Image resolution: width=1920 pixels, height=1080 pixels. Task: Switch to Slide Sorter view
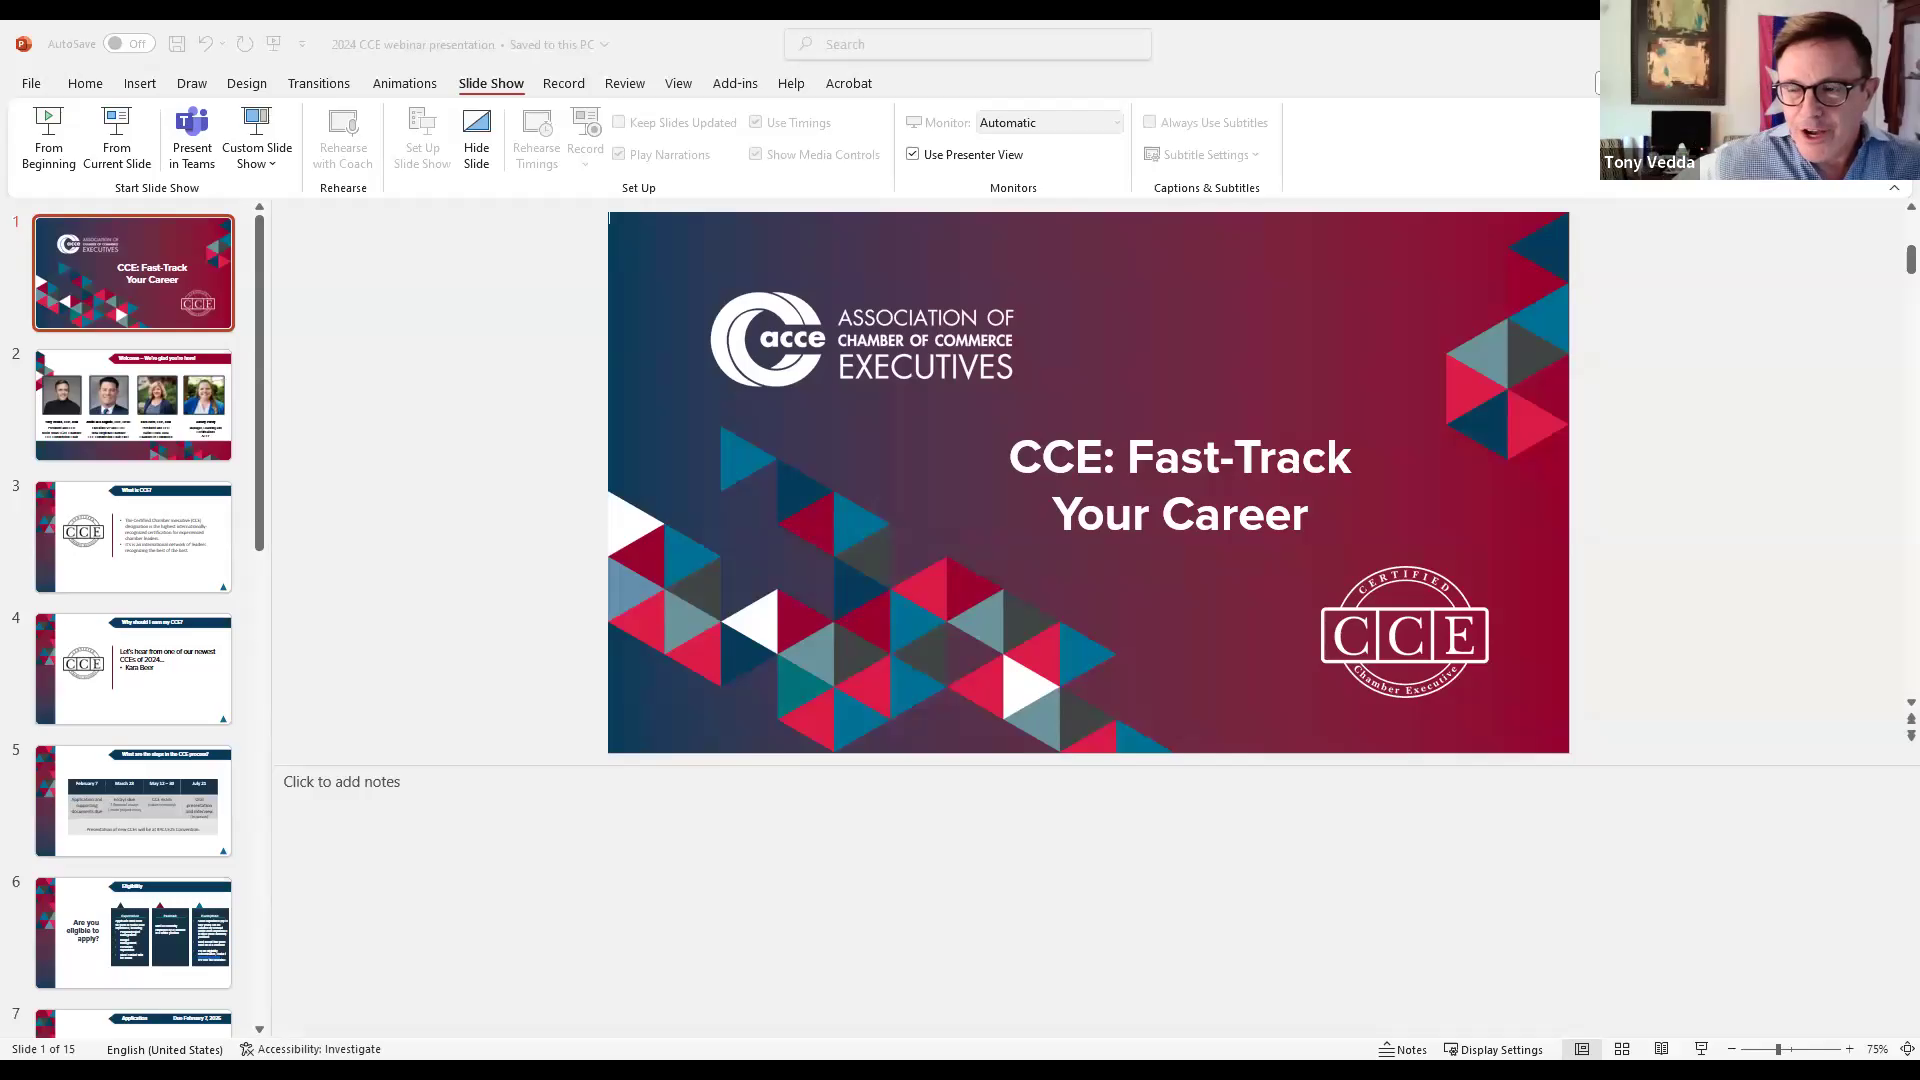(1622, 1049)
